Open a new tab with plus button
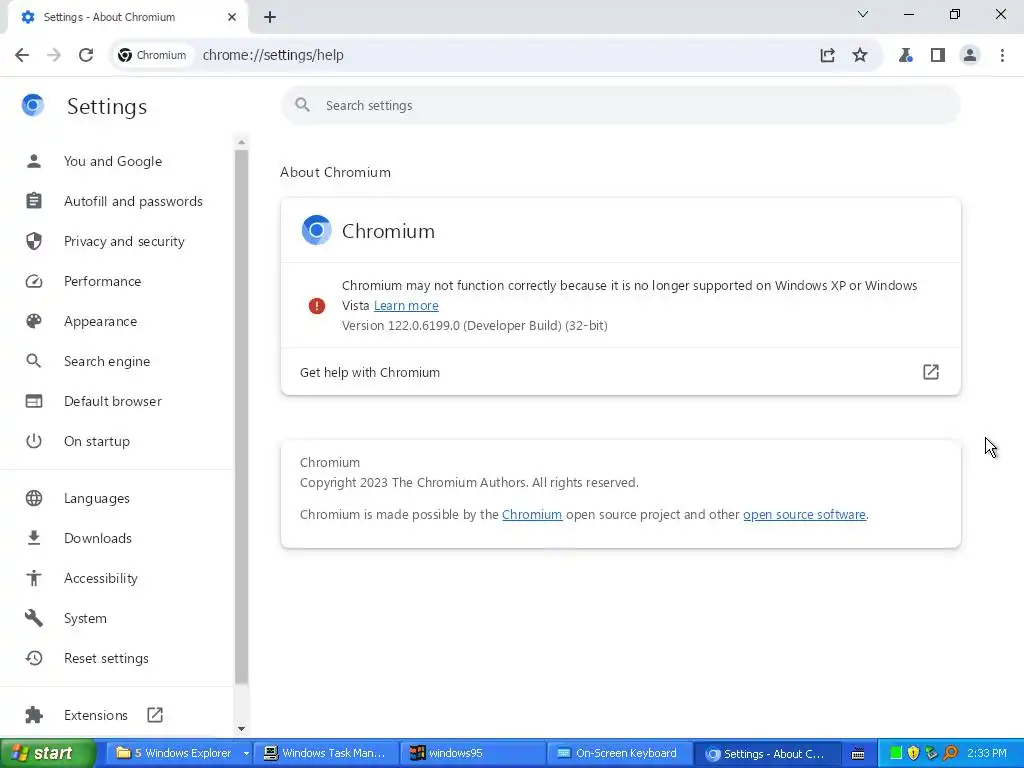Viewport: 1024px width, 768px height. pos(270,17)
